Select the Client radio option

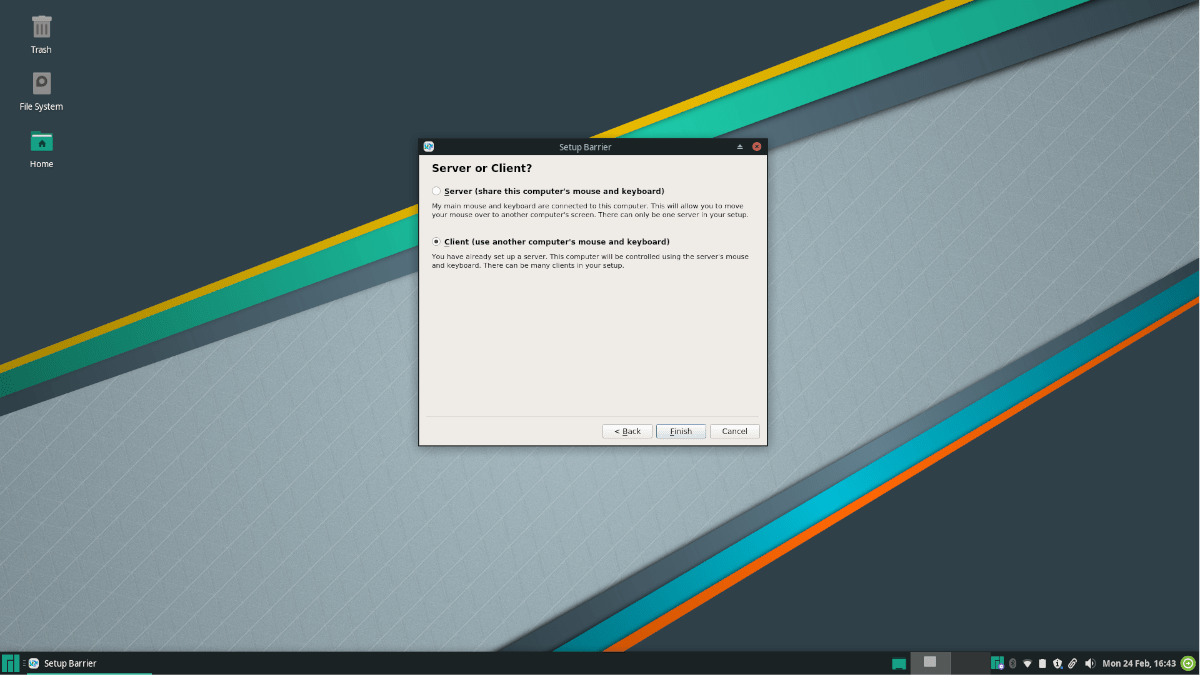(436, 242)
